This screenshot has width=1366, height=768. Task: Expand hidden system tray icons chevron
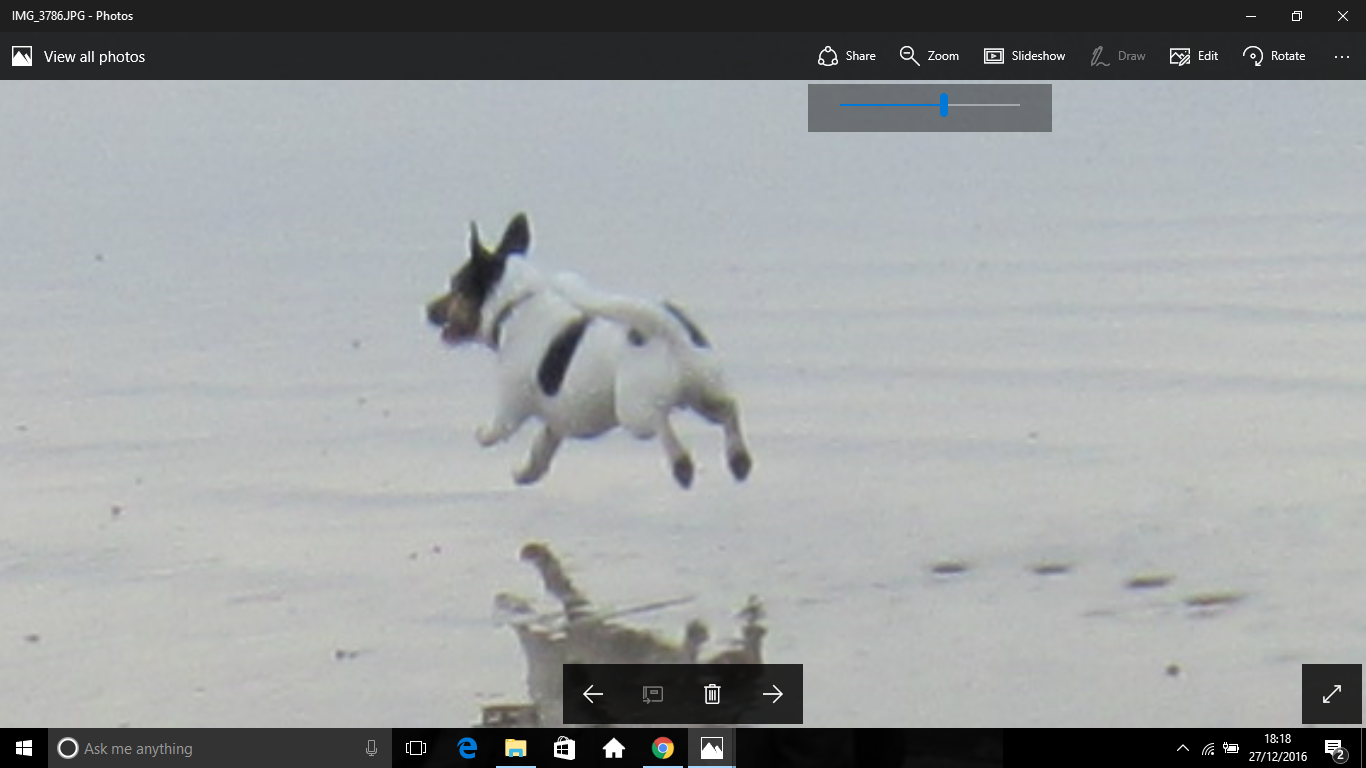click(x=1182, y=748)
